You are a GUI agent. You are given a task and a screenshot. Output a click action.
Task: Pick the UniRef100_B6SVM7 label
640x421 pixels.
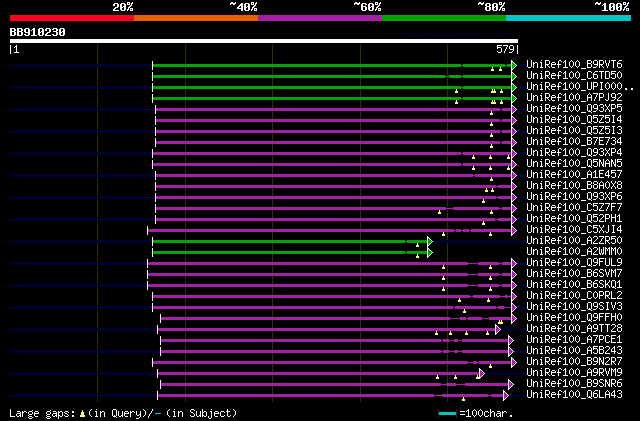(x=574, y=274)
